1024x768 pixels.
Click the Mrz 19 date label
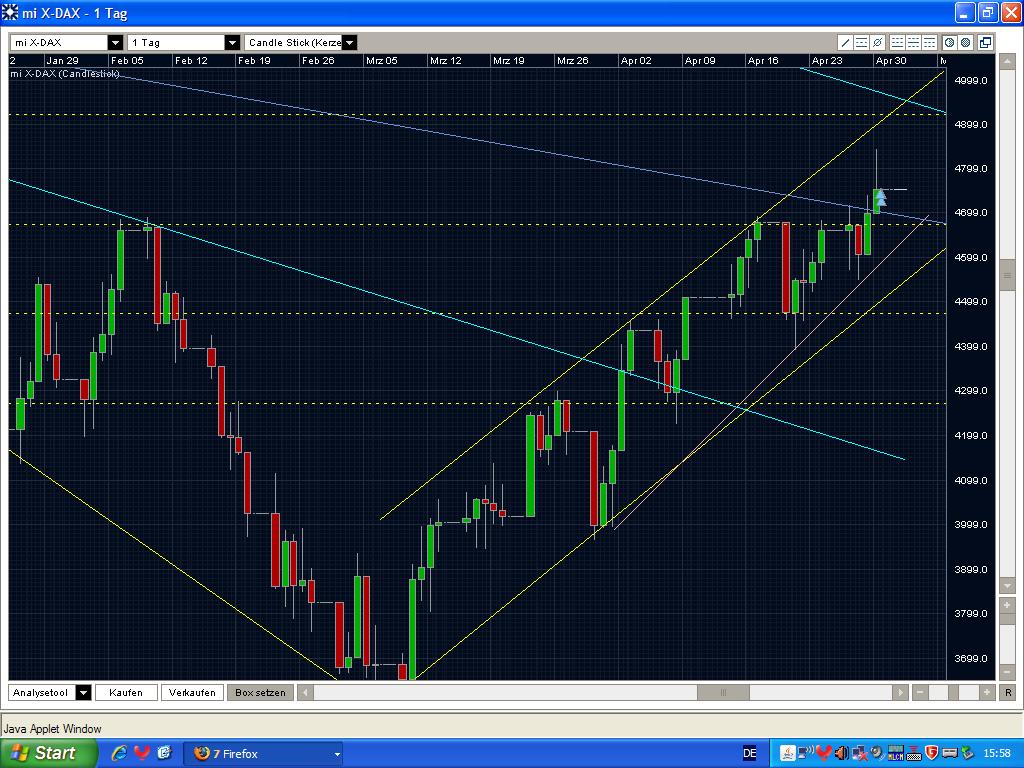tap(509, 61)
